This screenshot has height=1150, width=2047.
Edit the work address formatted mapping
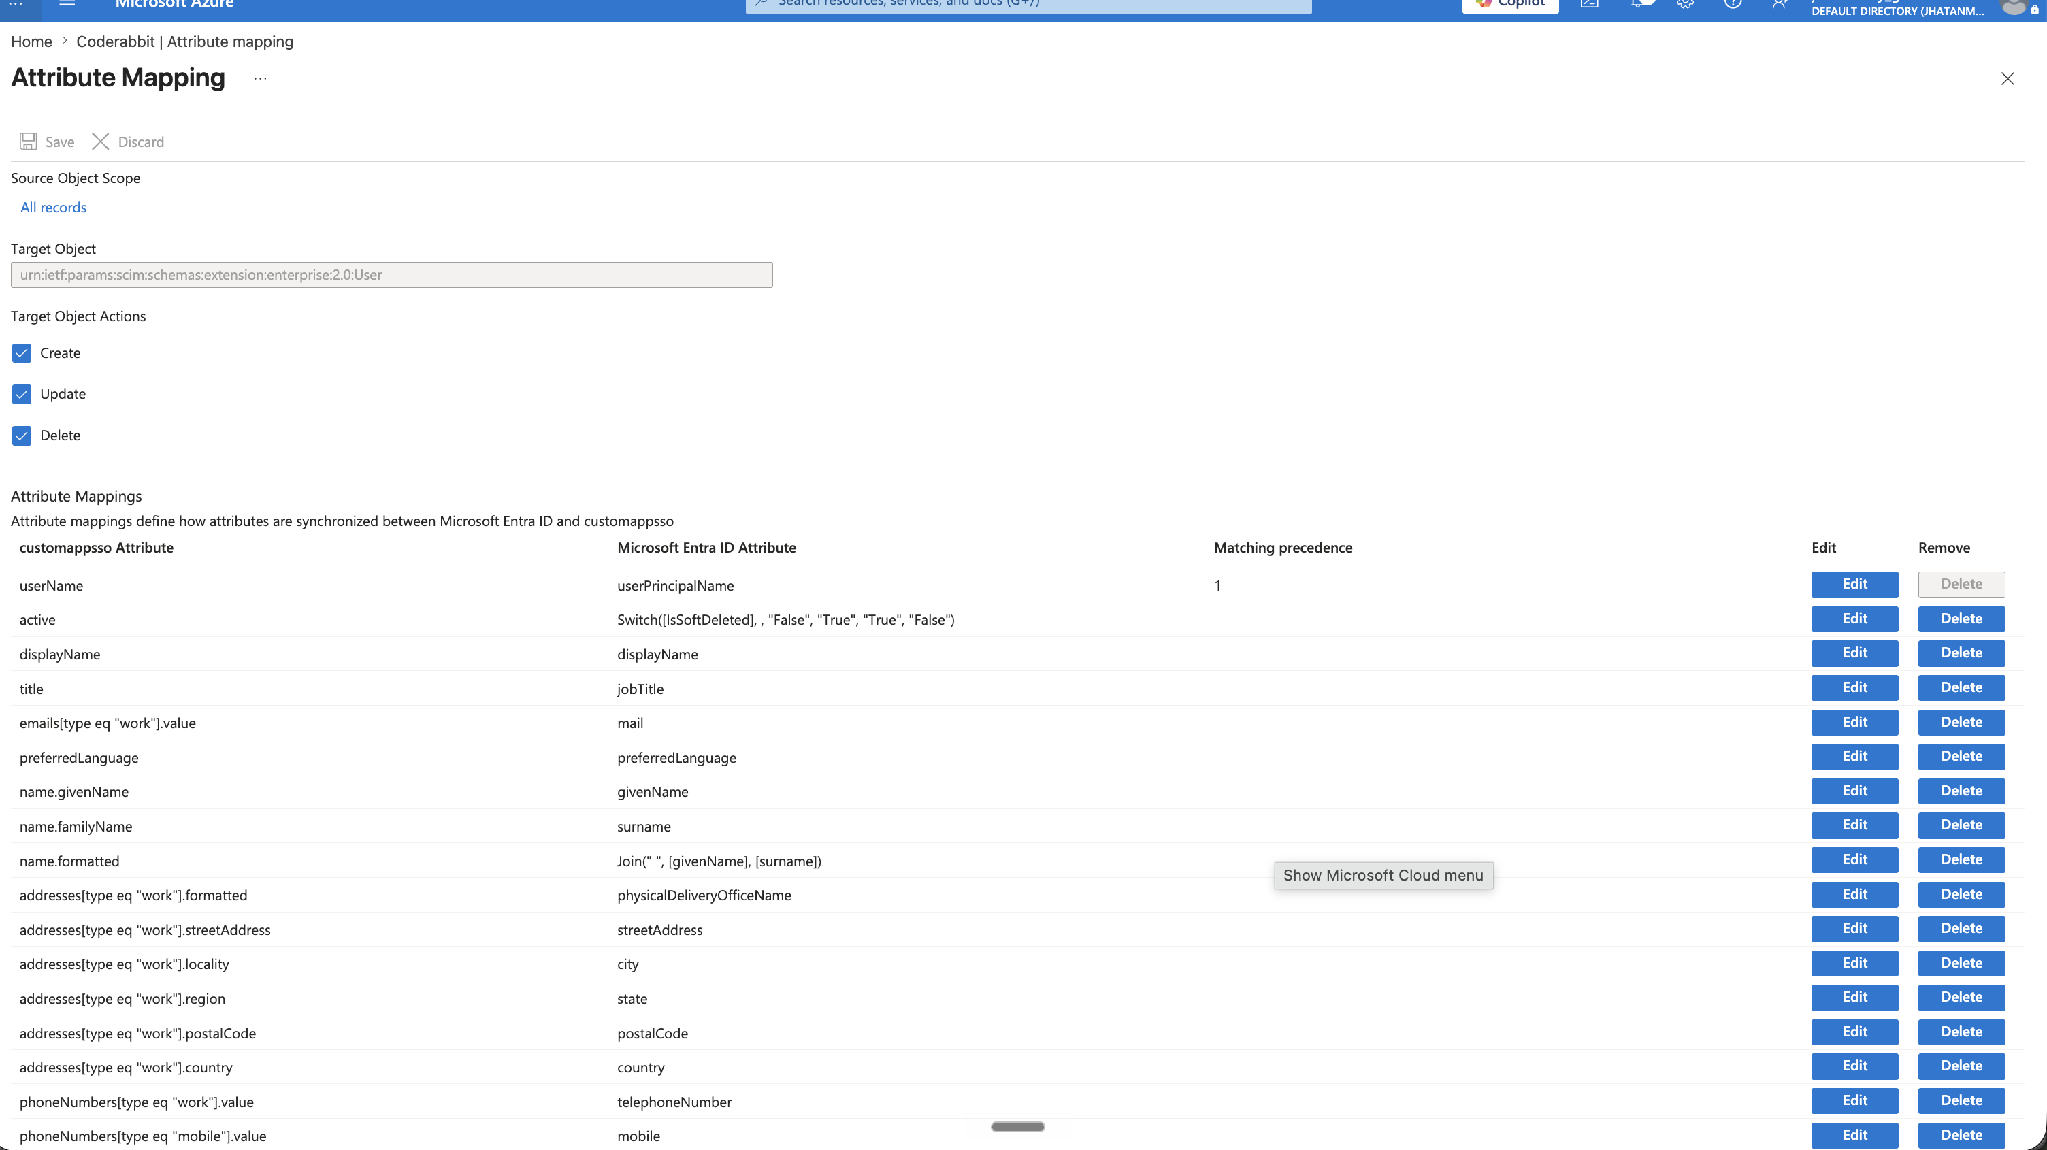point(1855,895)
